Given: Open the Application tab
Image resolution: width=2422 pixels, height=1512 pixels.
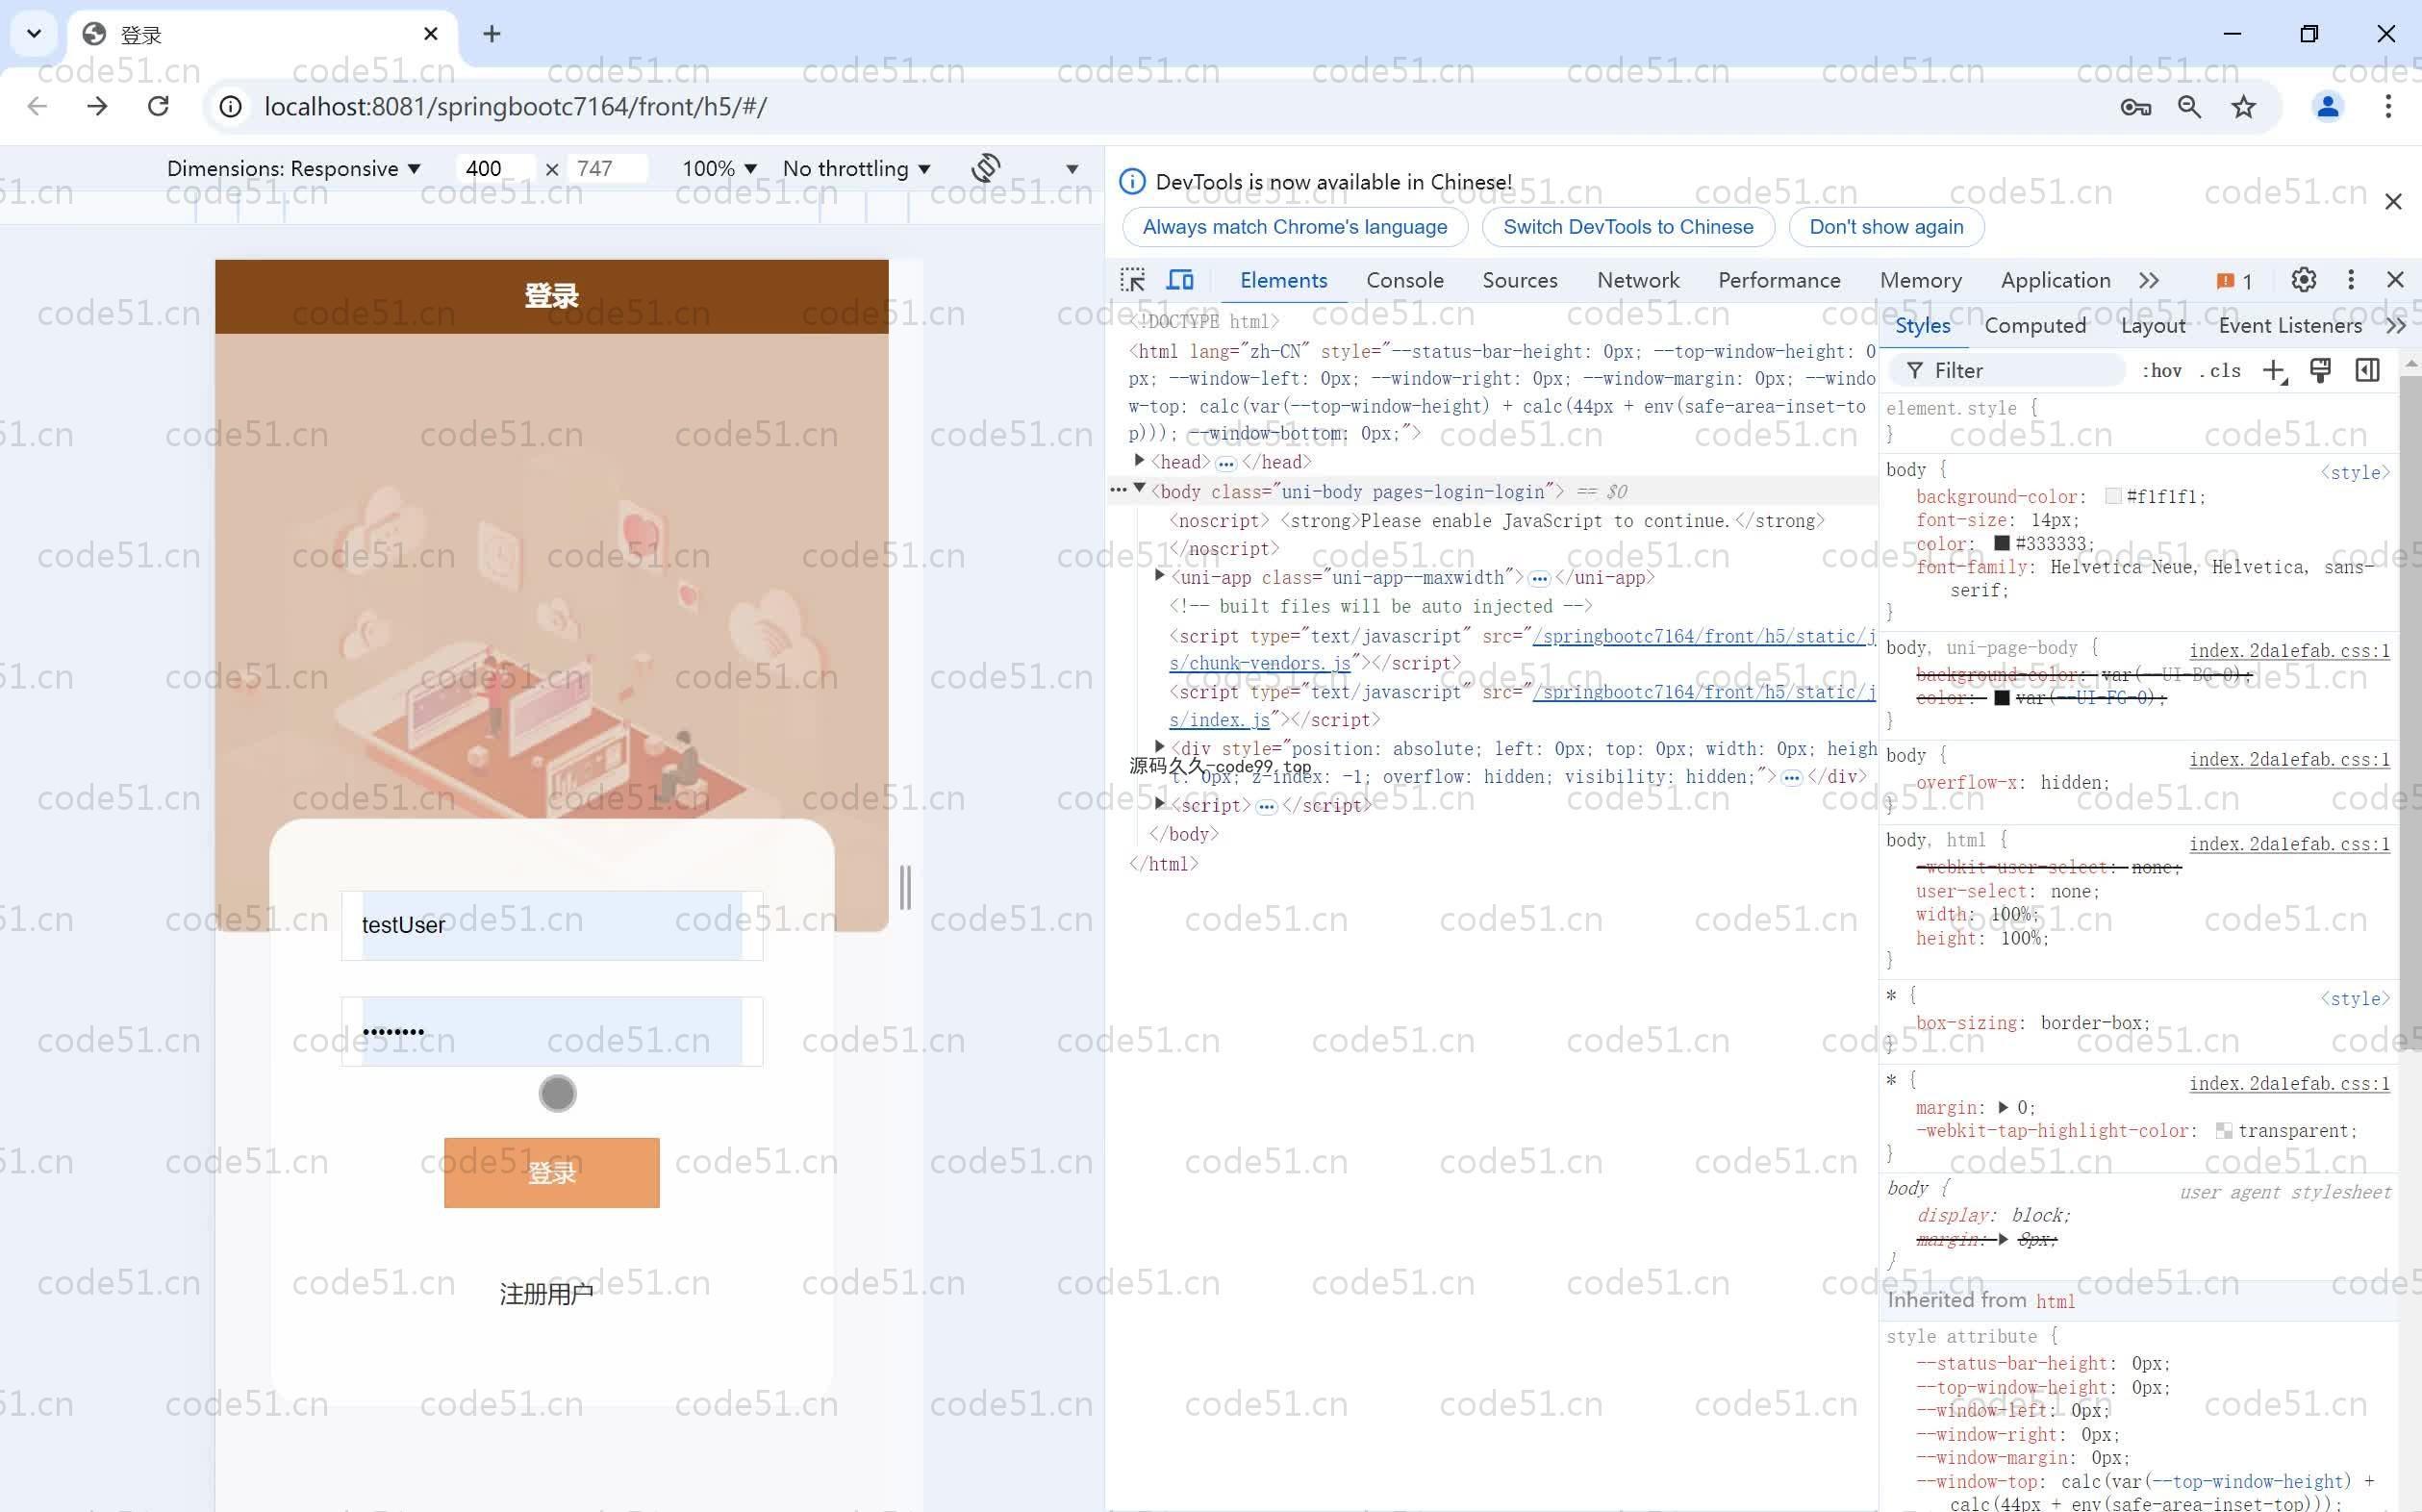Looking at the screenshot, I should tap(2055, 281).
